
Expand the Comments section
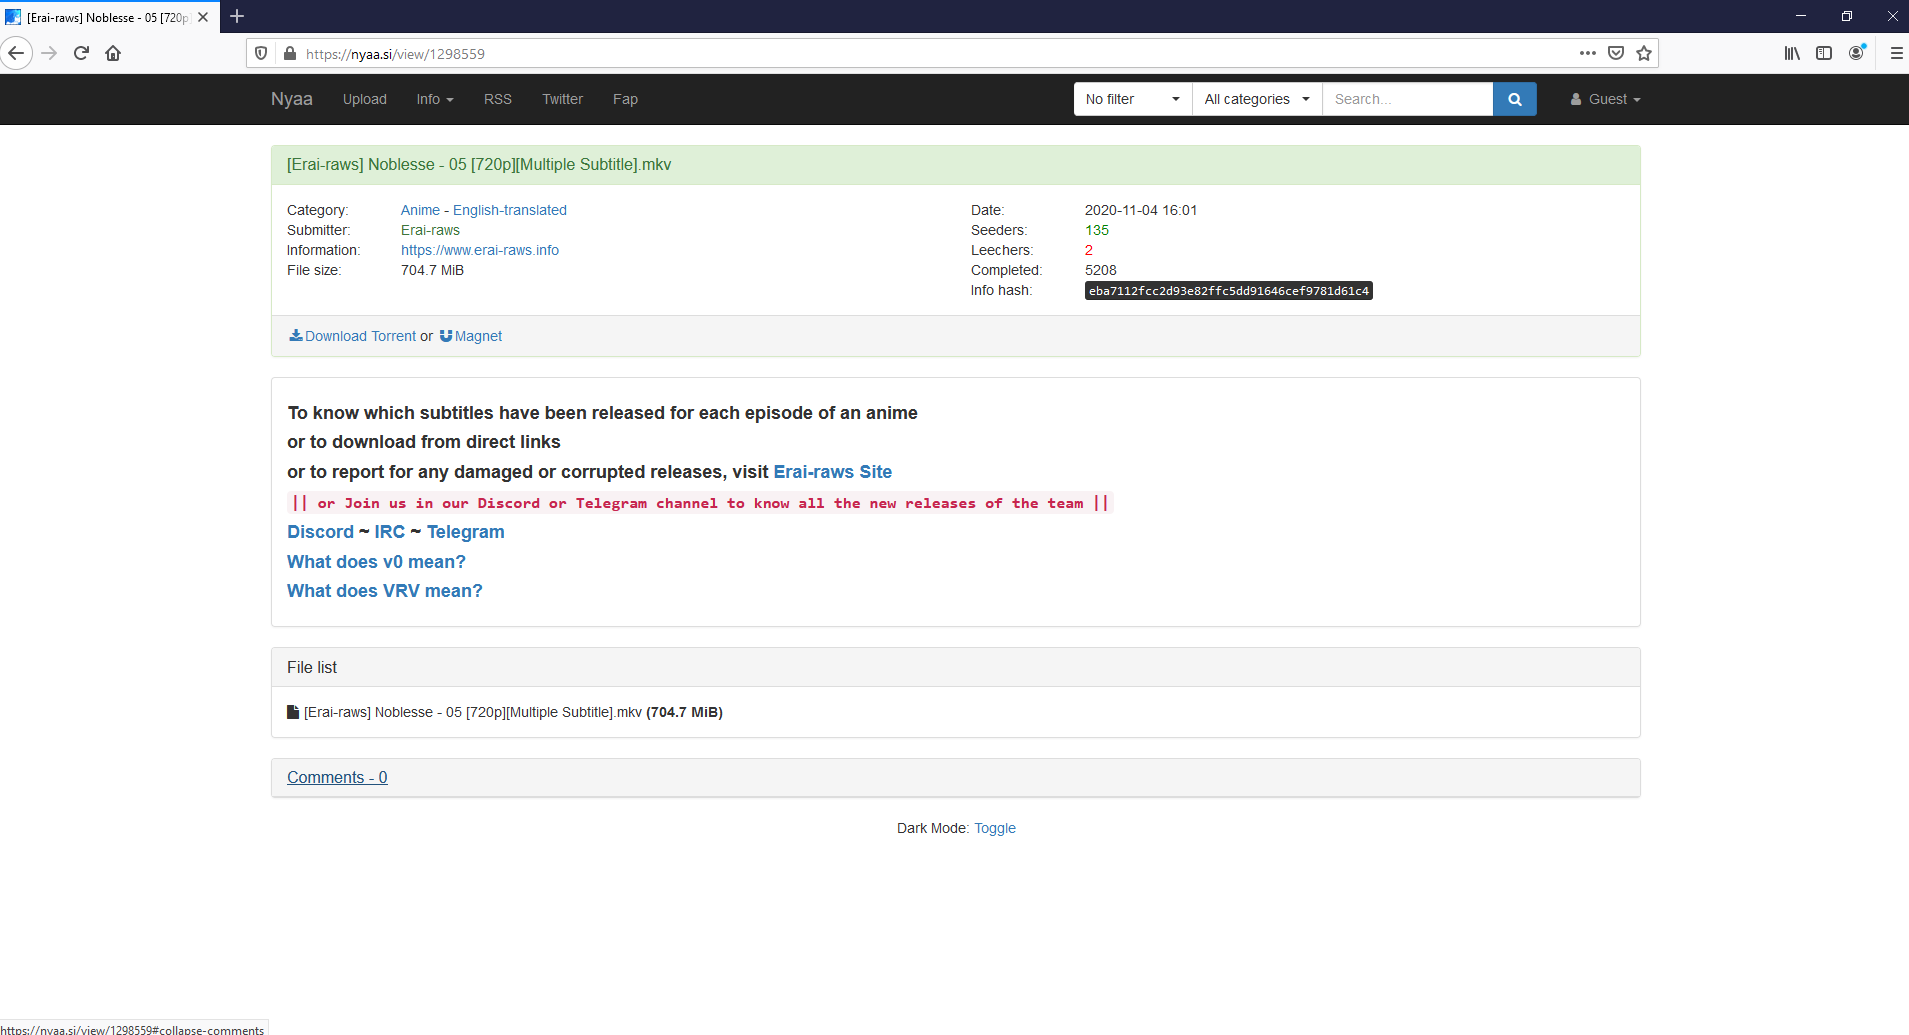337,777
